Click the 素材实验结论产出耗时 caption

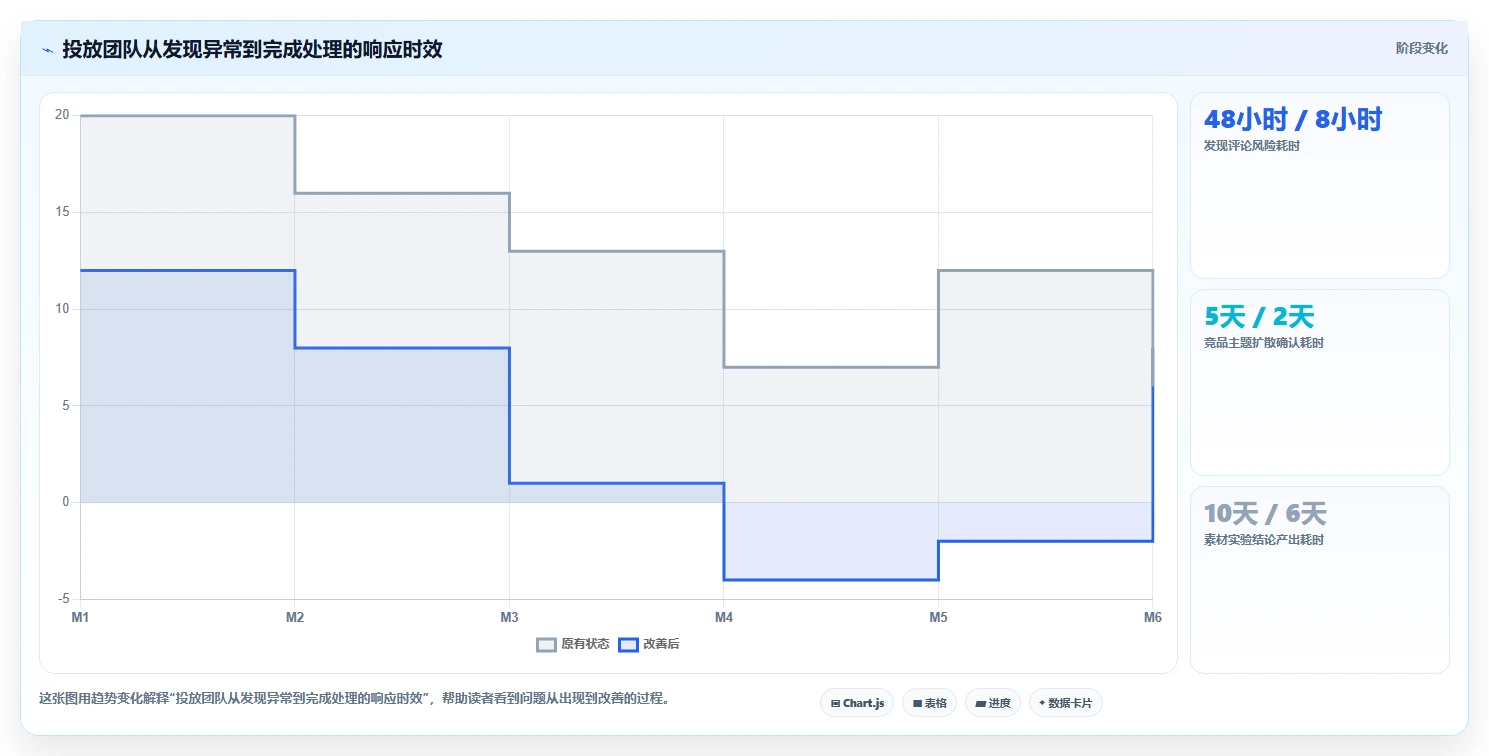pos(1264,540)
